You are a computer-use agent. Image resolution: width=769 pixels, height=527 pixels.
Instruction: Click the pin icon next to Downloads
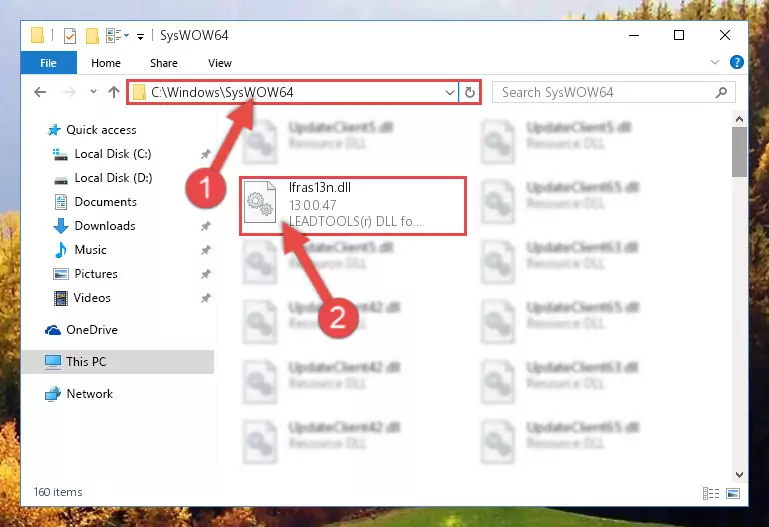click(205, 226)
